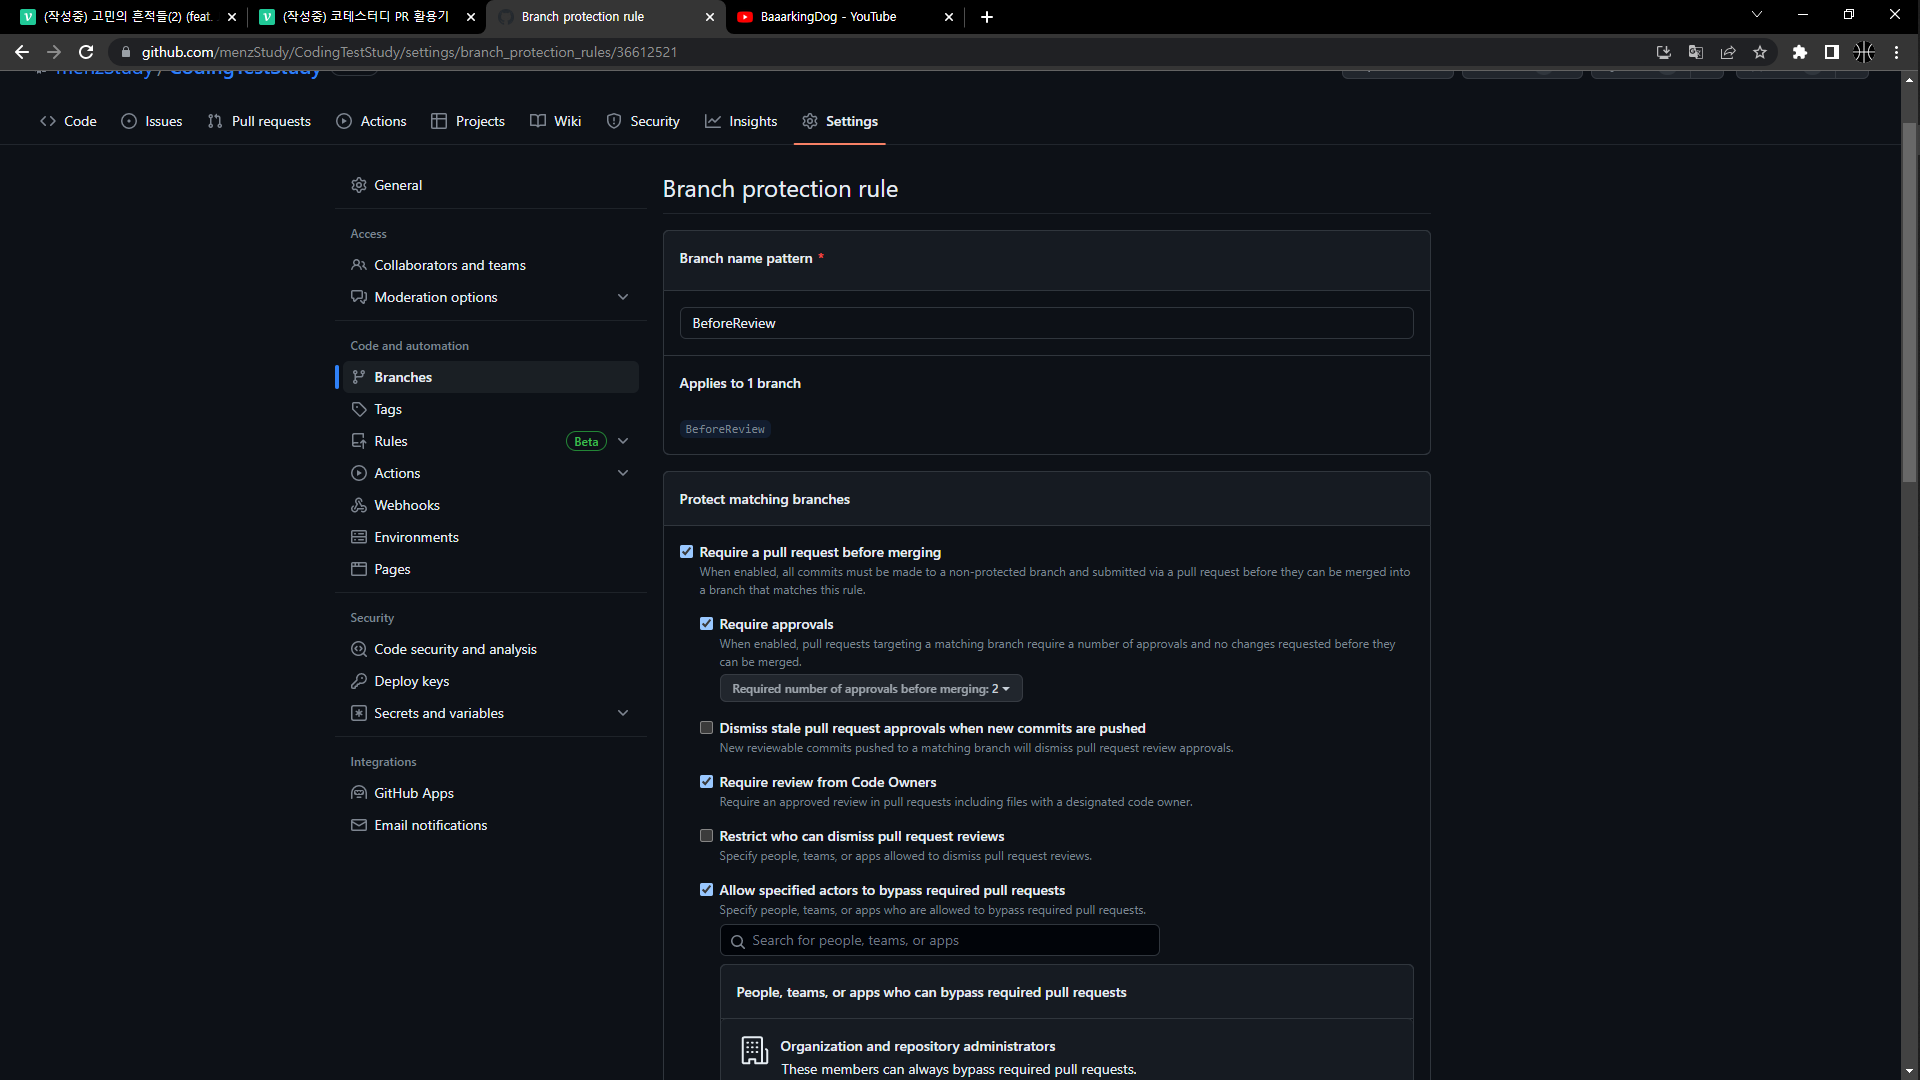Switch to the BaaarkingDog YouTube tab

pos(840,17)
